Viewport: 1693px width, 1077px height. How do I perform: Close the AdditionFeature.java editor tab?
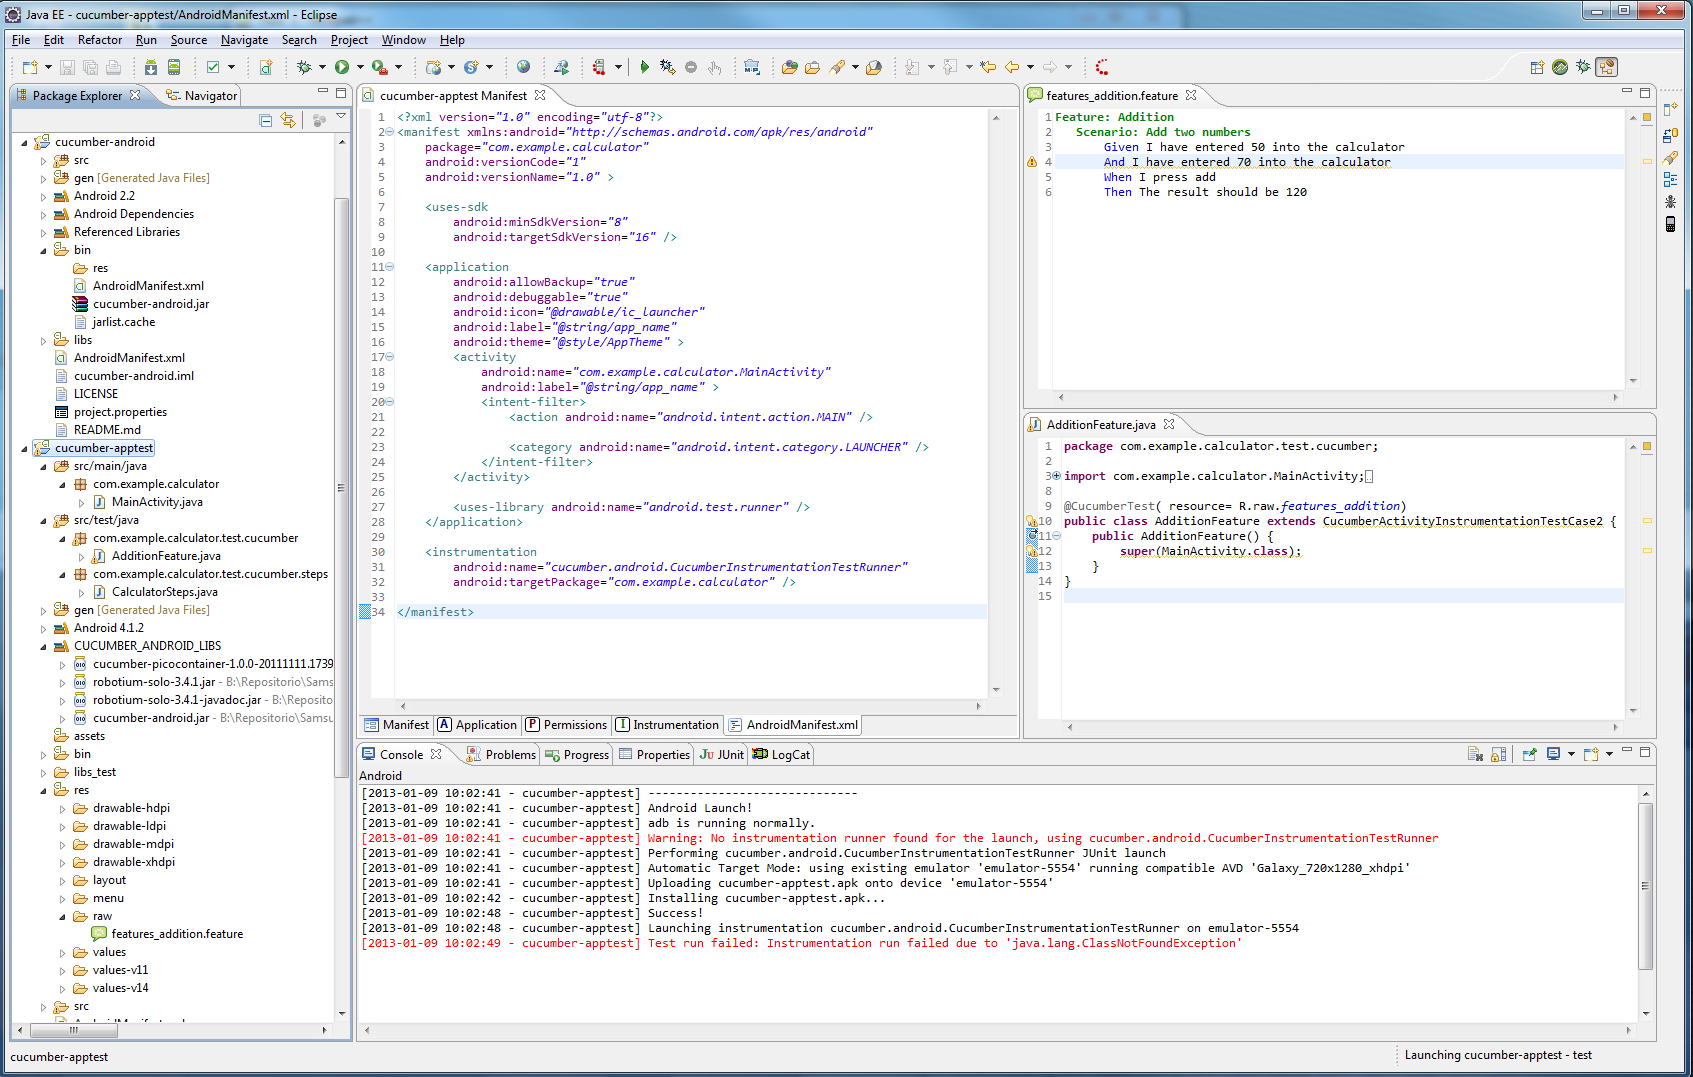[x=1169, y=424]
